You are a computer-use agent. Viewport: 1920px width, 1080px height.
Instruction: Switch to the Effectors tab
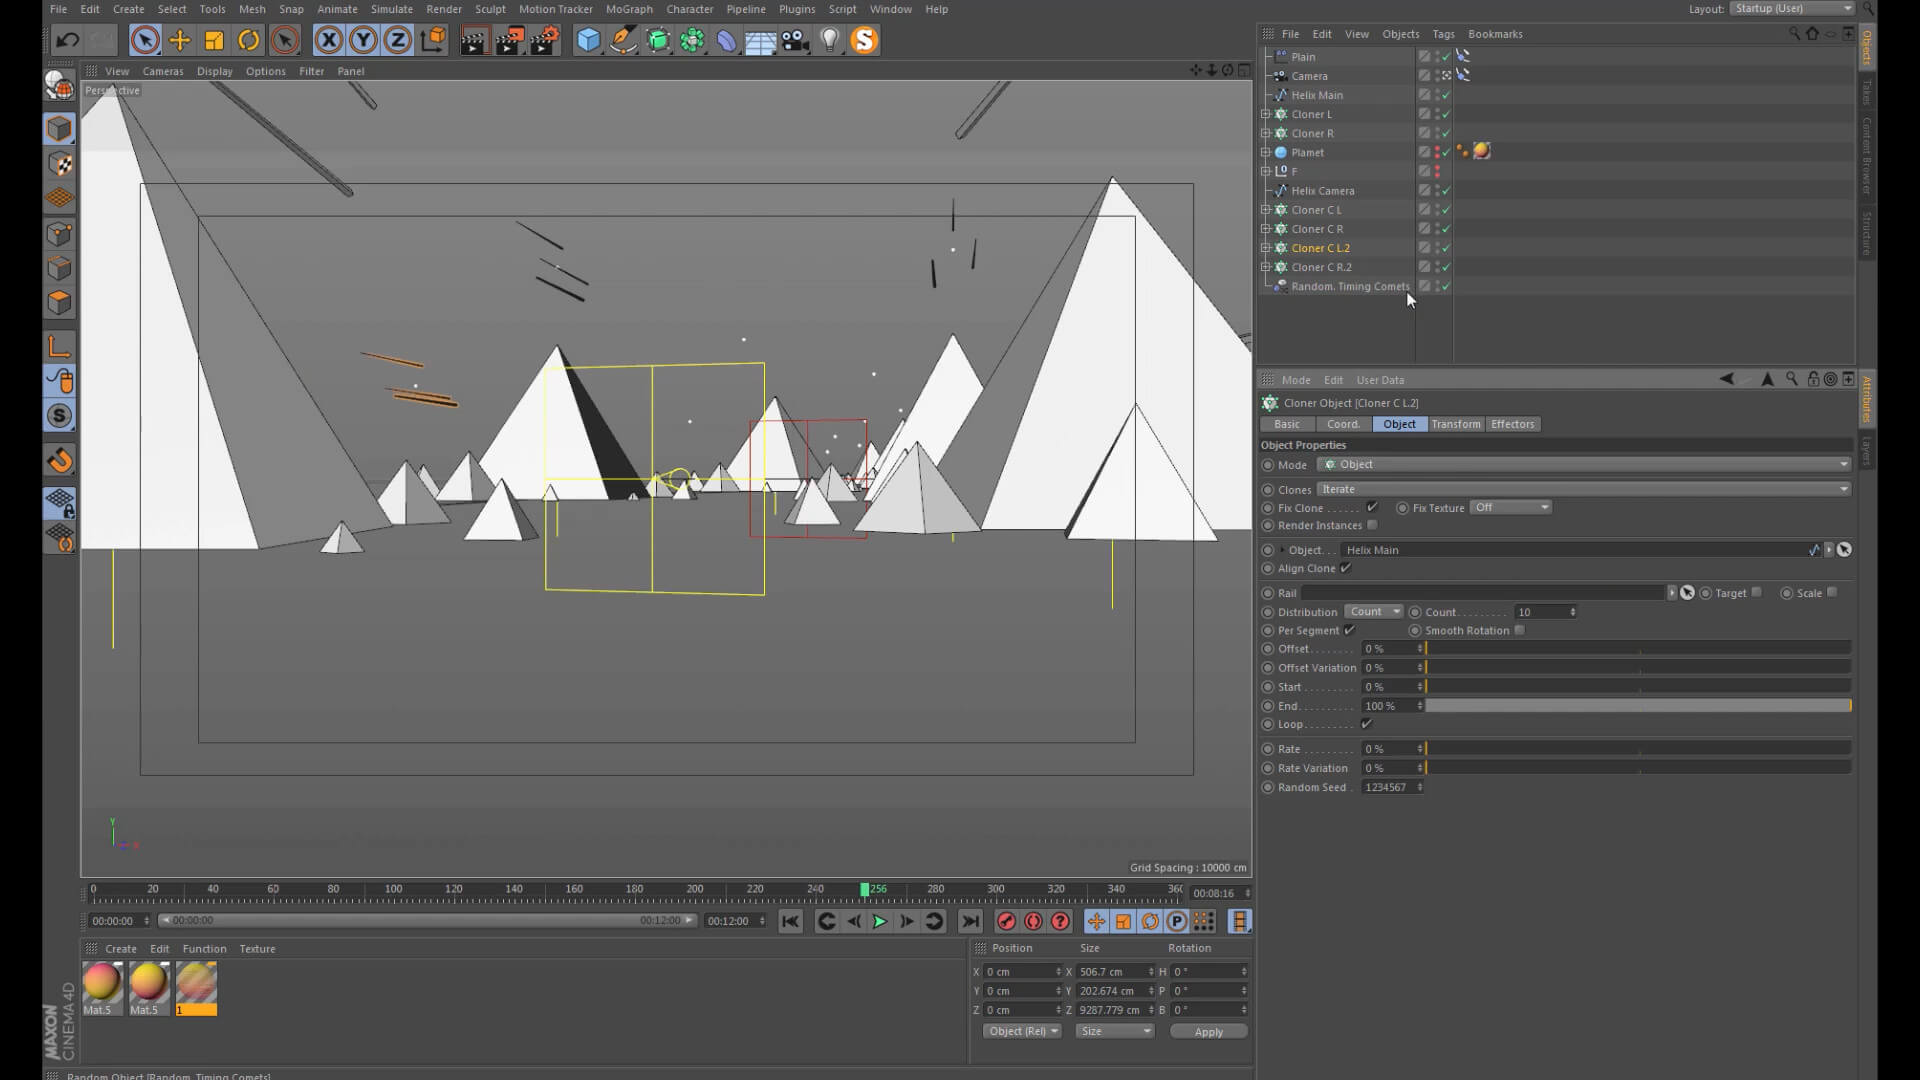pyautogui.click(x=1512, y=424)
